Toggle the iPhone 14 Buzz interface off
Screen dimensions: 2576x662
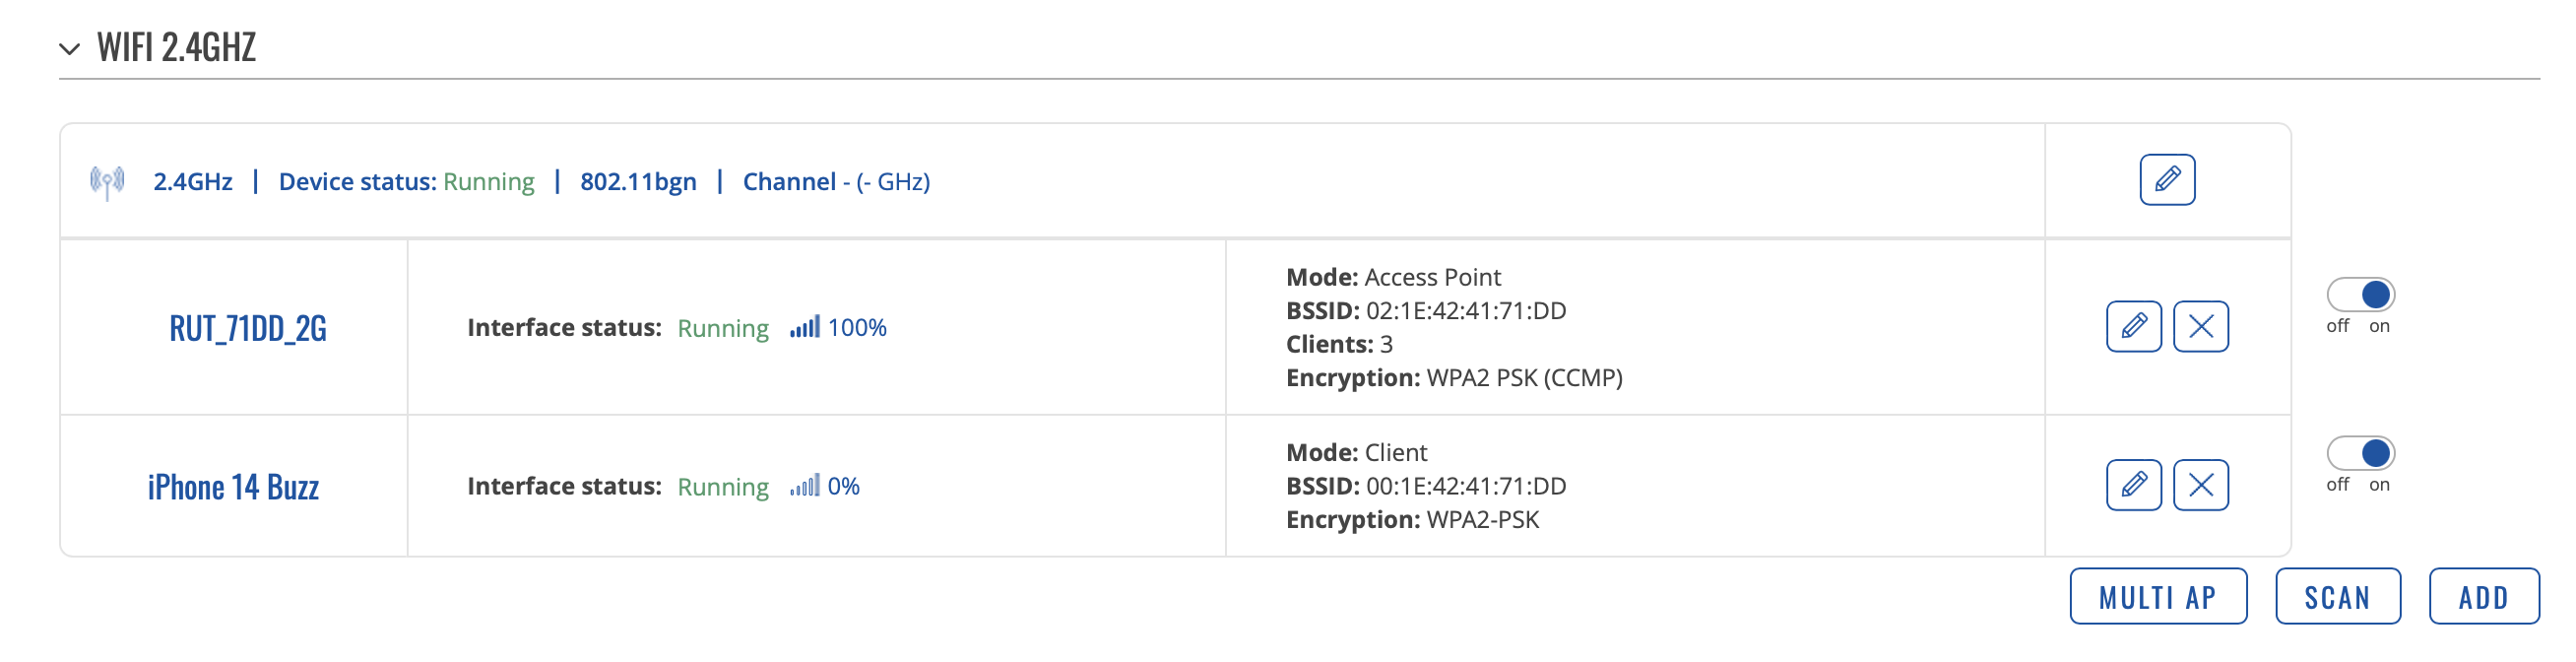2361,453
